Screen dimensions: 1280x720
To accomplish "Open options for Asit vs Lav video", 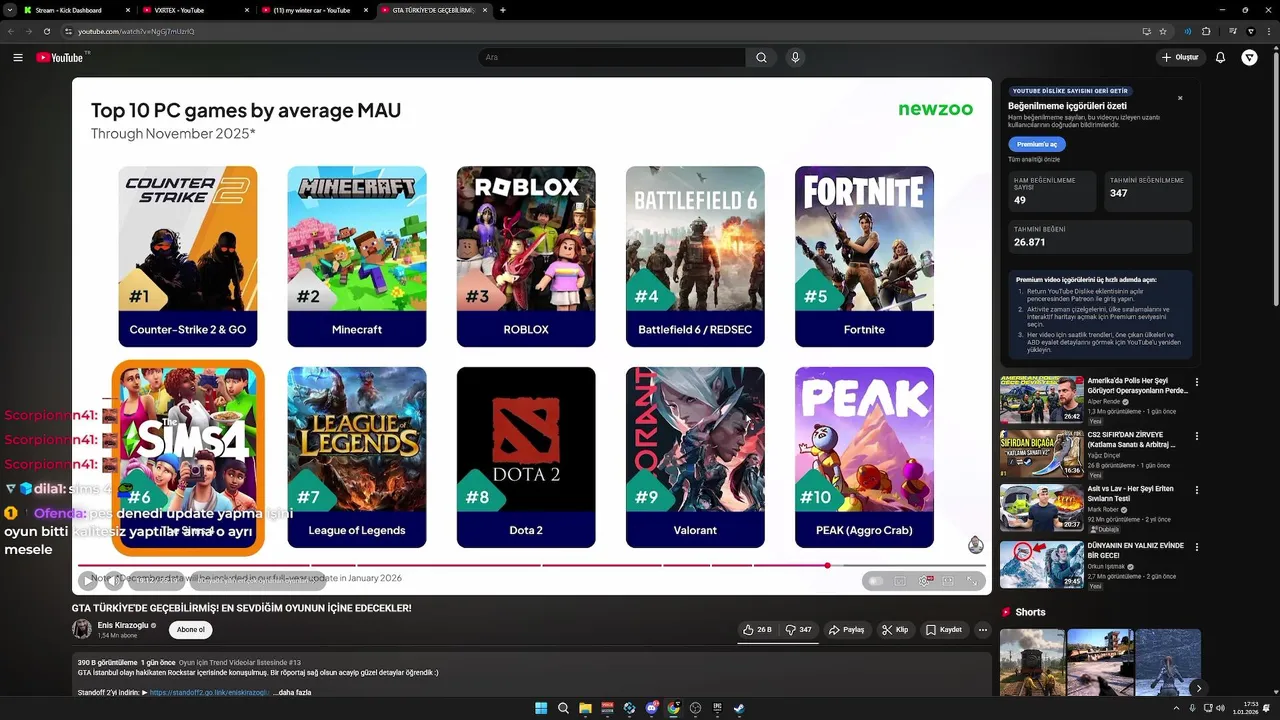I will point(1197,491).
